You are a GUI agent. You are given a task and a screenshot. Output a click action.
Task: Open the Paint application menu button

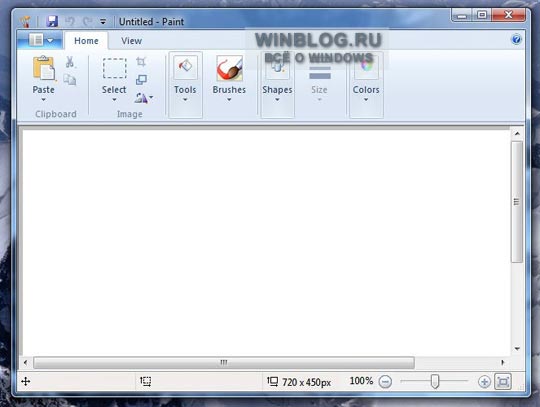point(41,40)
